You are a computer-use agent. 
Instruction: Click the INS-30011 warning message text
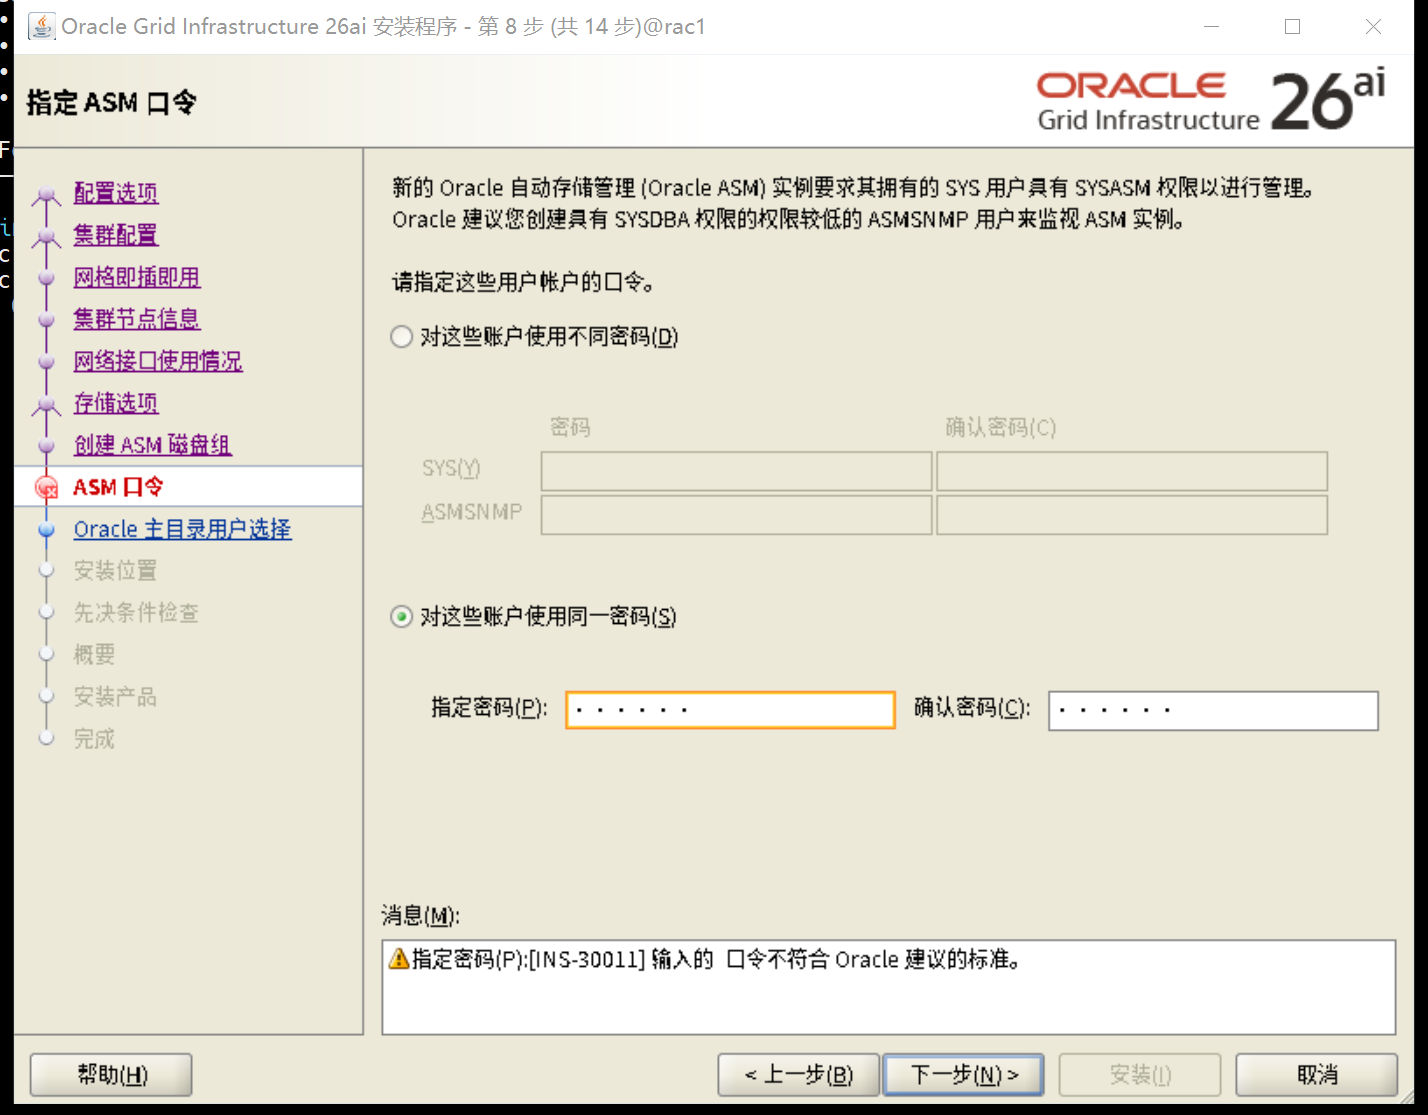coord(717,960)
